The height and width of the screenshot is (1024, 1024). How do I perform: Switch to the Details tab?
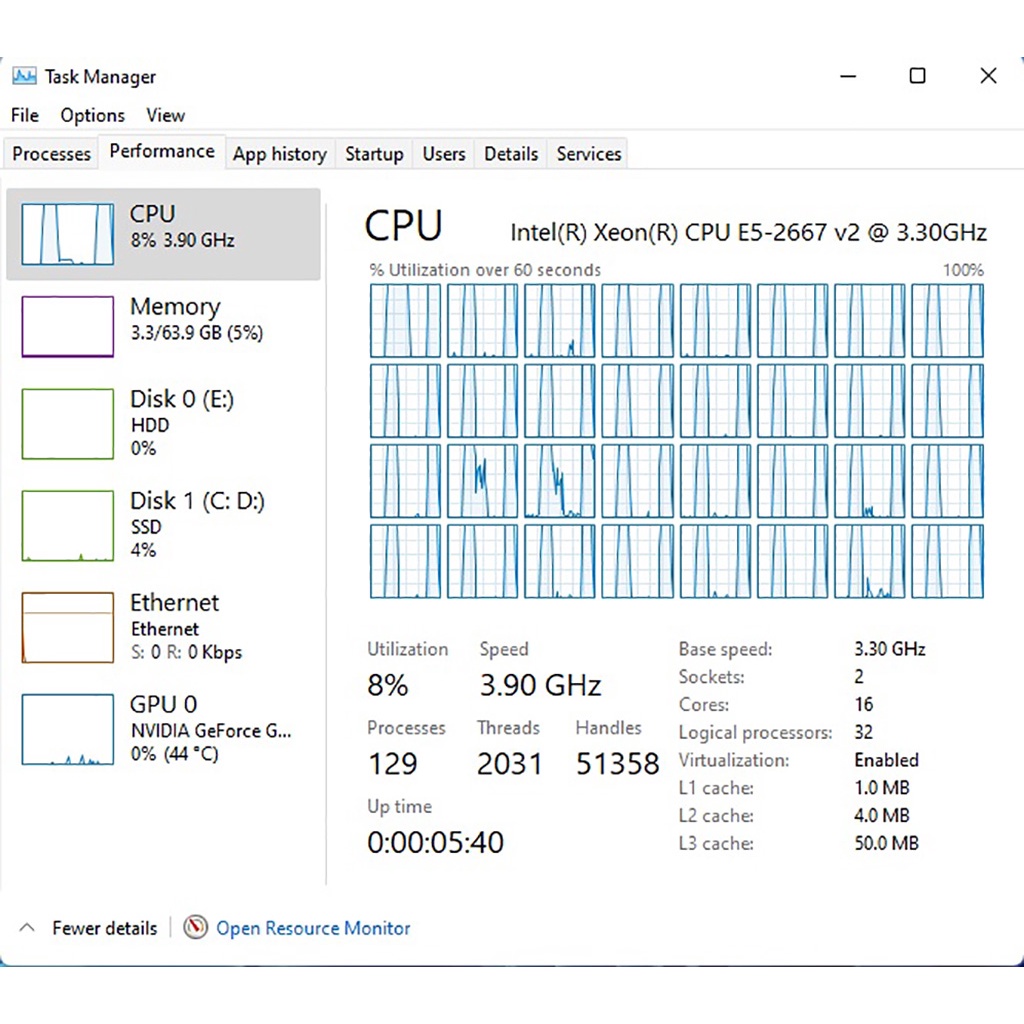tap(511, 154)
